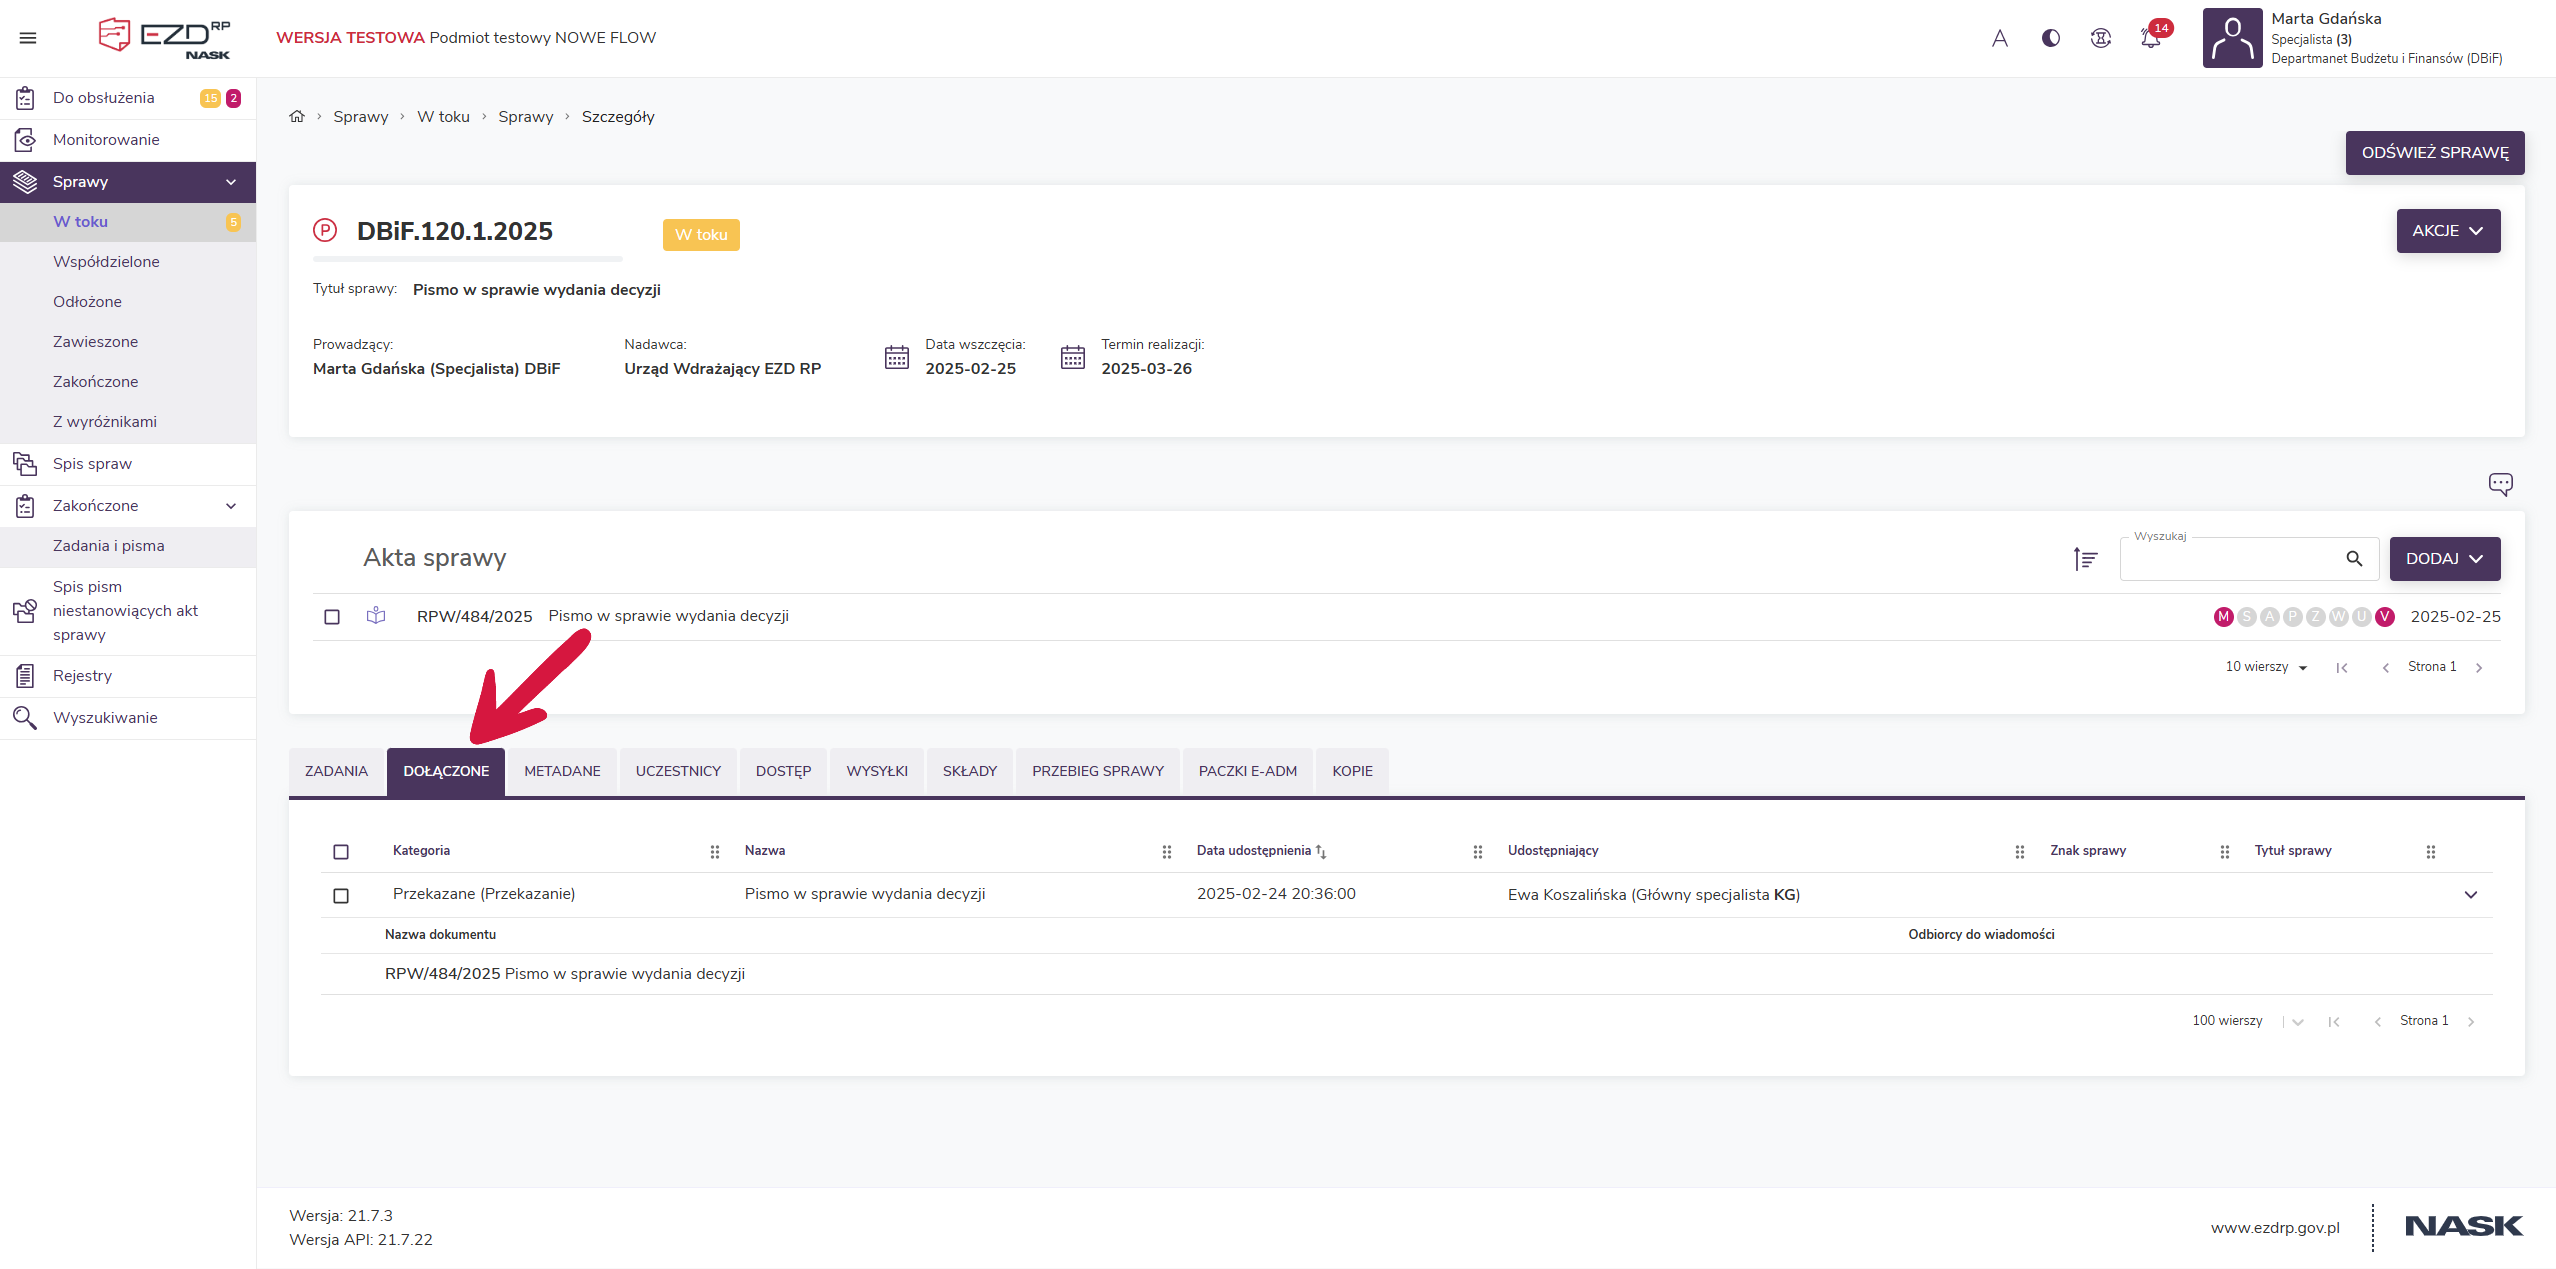Expand the DODAJ dropdown button

2444,559
